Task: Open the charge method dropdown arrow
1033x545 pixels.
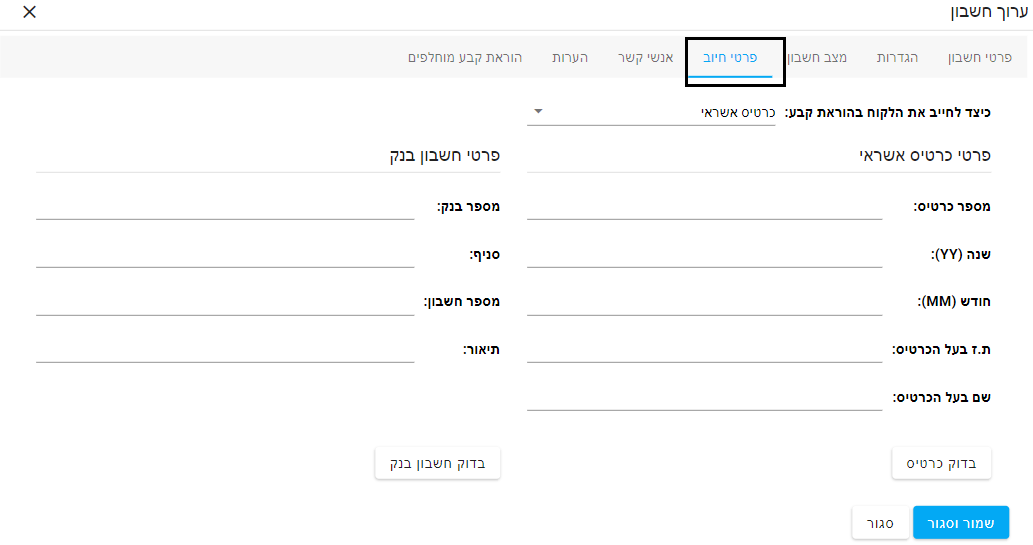Action: pyautogui.click(x=538, y=111)
